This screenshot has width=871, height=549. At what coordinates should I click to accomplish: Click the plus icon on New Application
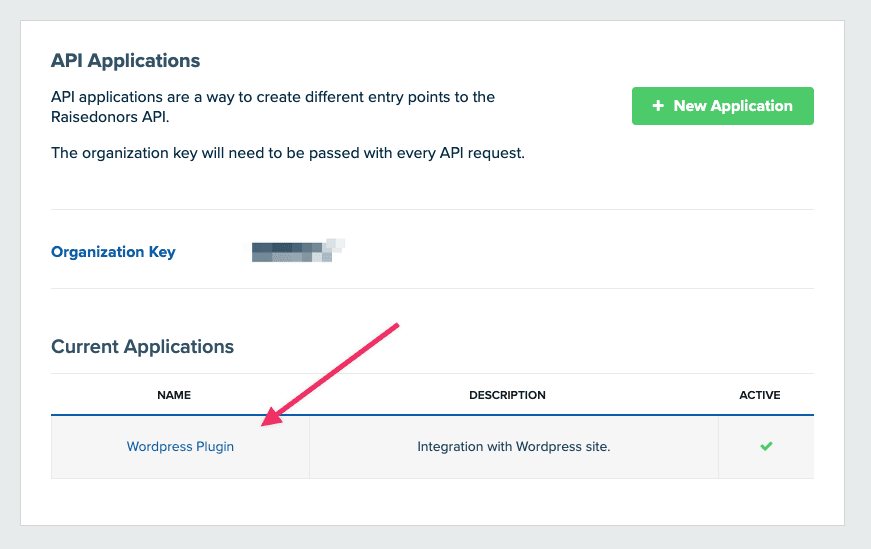tap(658, 106)
